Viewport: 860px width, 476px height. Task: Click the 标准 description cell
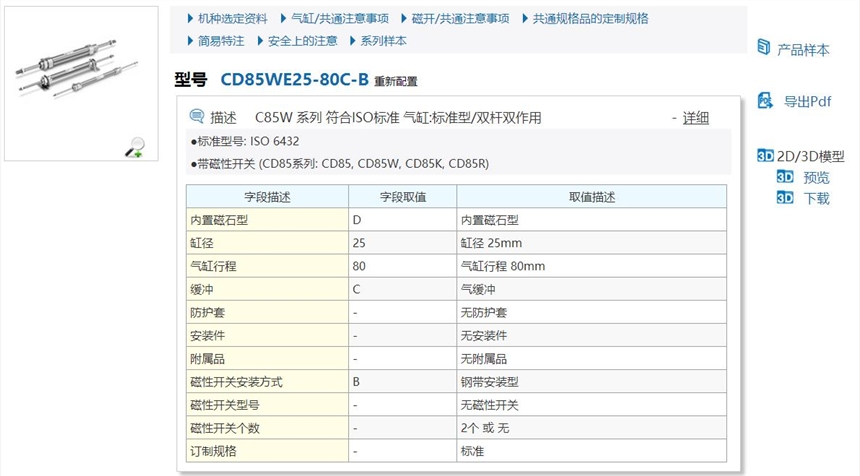(x=592, y=451)
